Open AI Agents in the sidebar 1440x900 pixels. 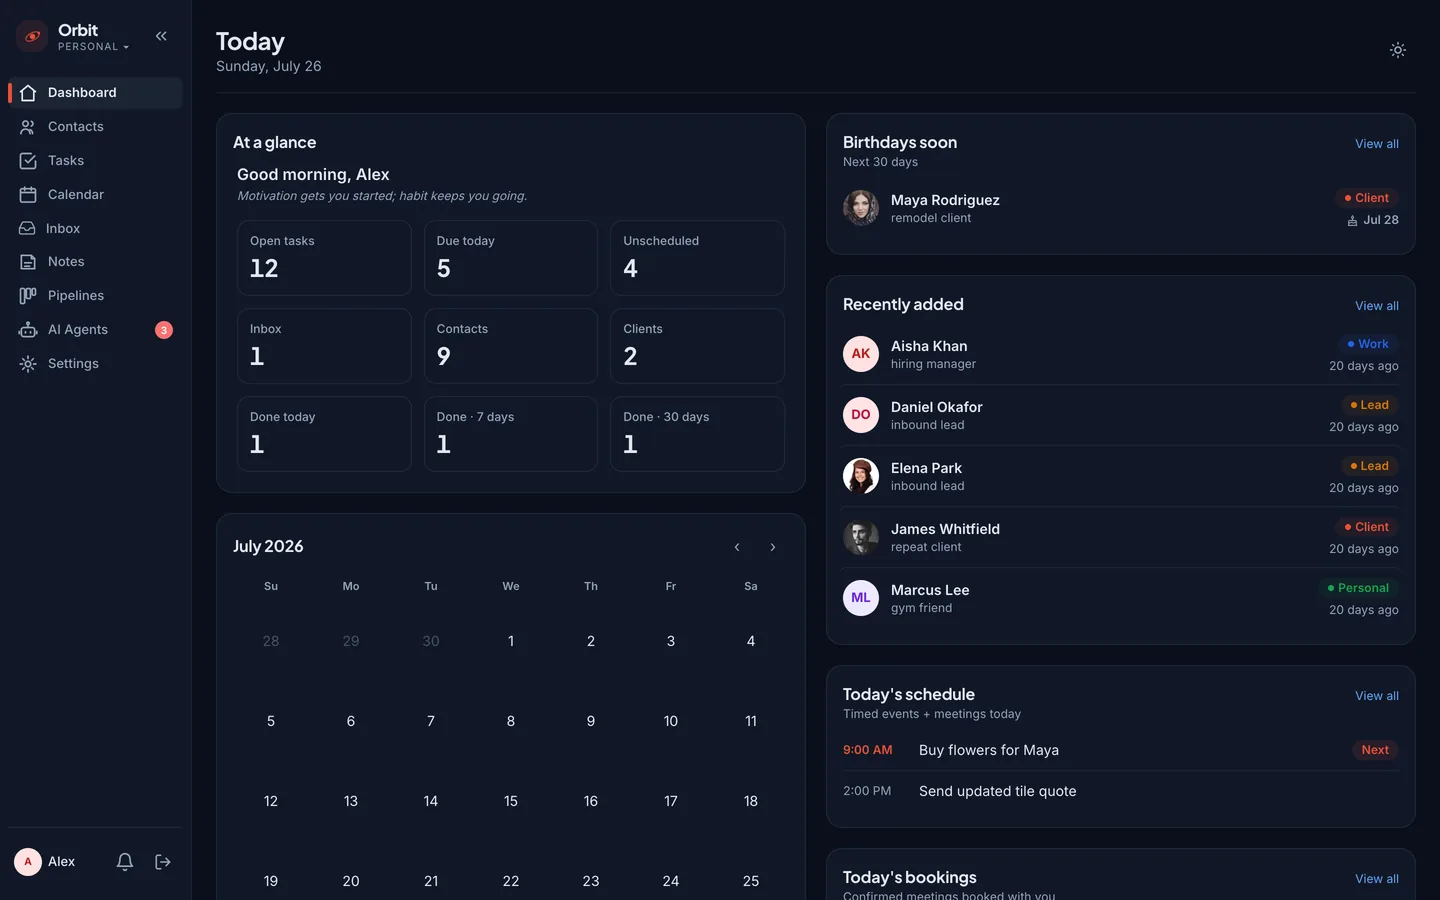[x=95, y=330]
